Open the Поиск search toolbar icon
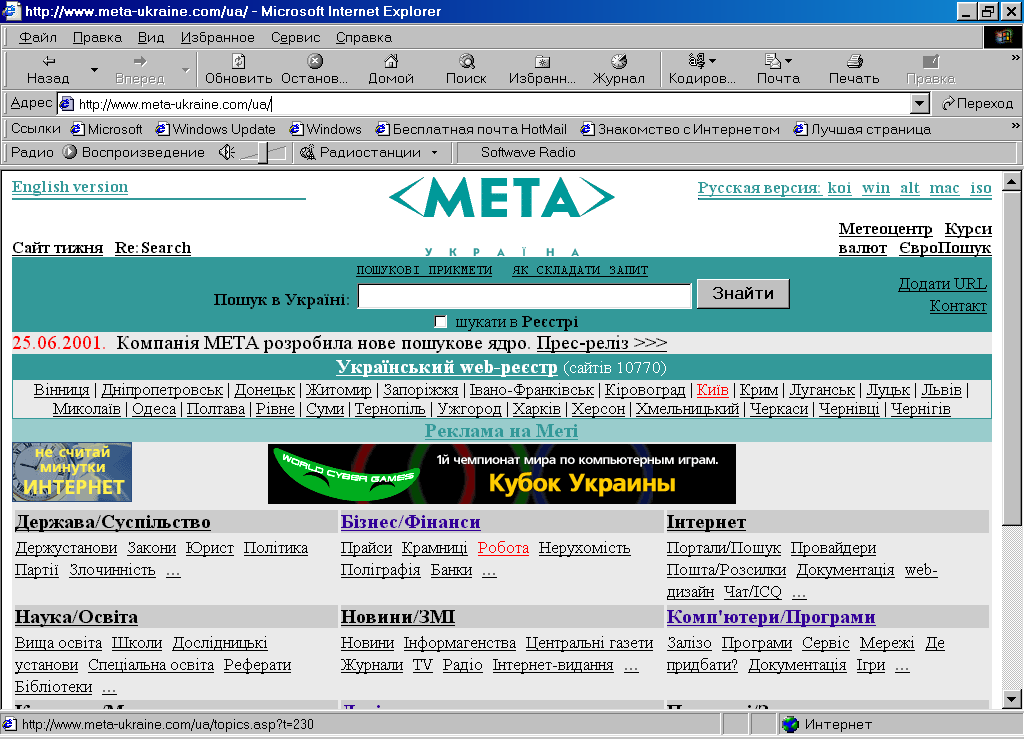 tap(466, 61)
